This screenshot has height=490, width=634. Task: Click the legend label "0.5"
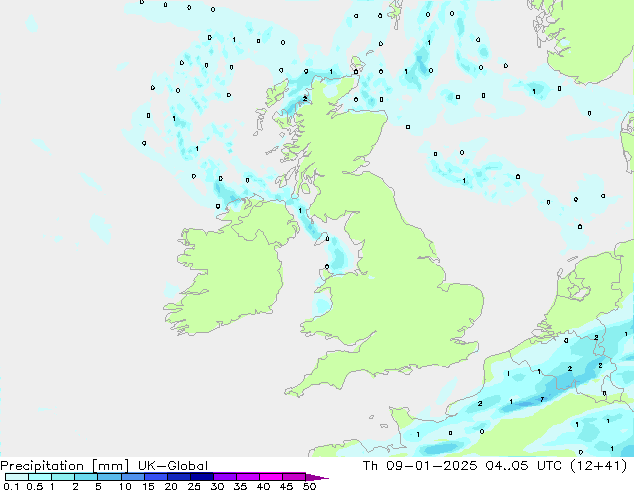pyautogui.click(x=35, y=486)
